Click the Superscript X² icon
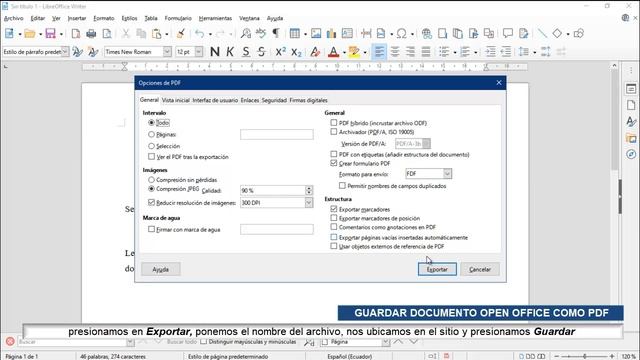Viewport: 640px width, 360px height. coord(280,52)
